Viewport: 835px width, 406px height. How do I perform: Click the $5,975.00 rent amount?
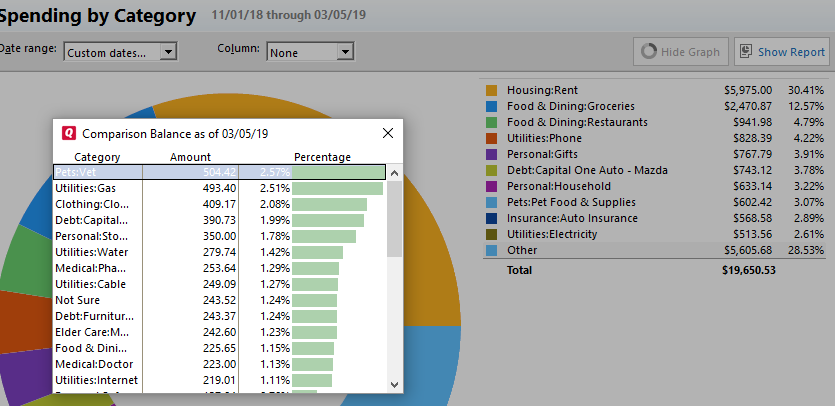[x=747, y=90]
